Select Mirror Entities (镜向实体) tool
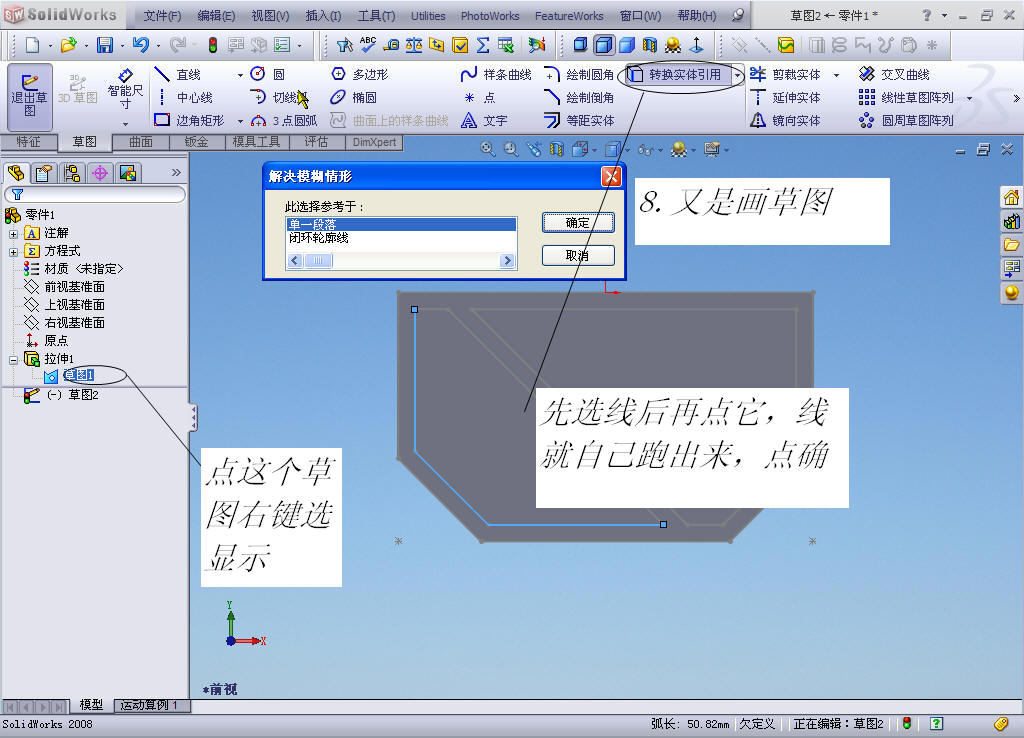 (786, 120)
